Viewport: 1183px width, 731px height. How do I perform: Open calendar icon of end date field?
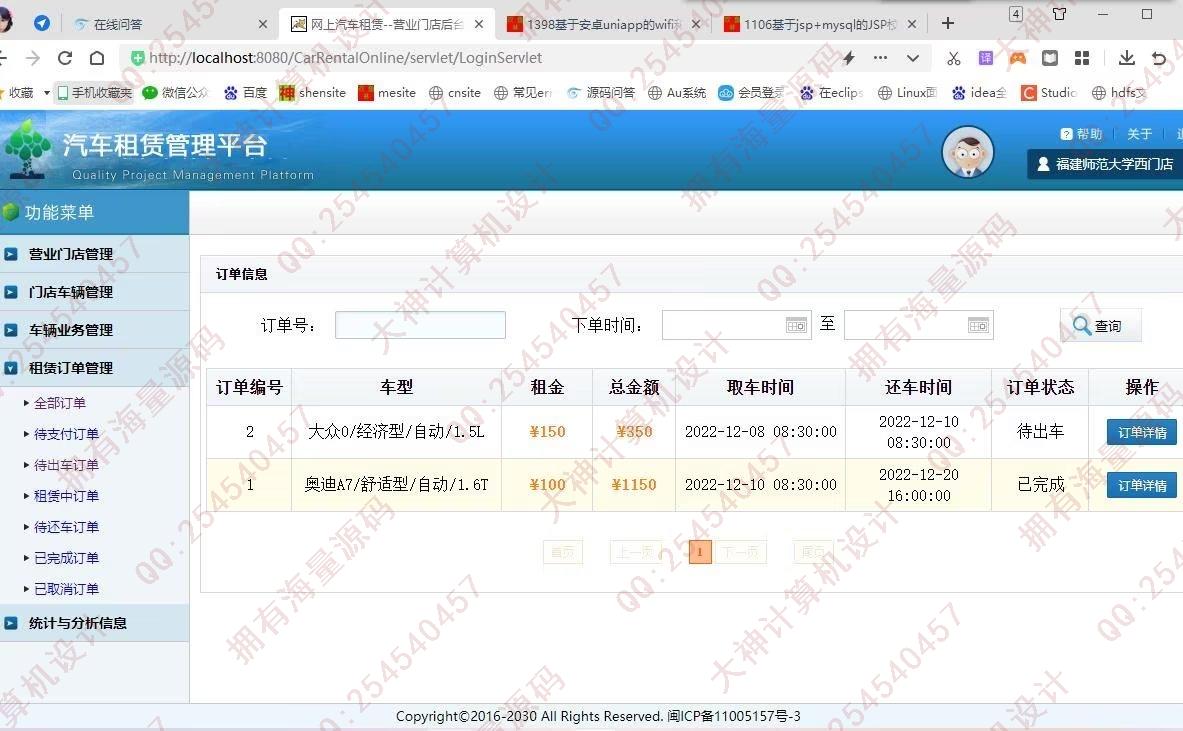pos(979,325)
